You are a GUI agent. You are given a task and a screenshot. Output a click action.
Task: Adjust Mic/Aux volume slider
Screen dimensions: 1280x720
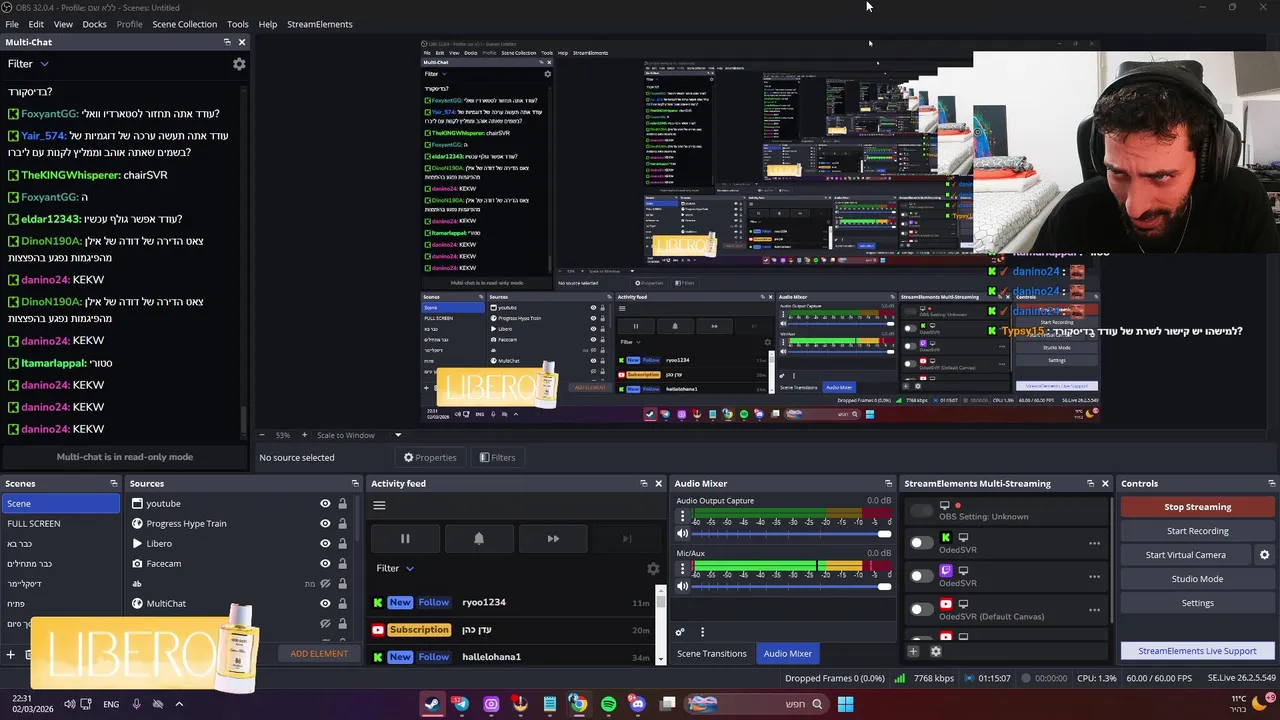(x=792, y=586)
